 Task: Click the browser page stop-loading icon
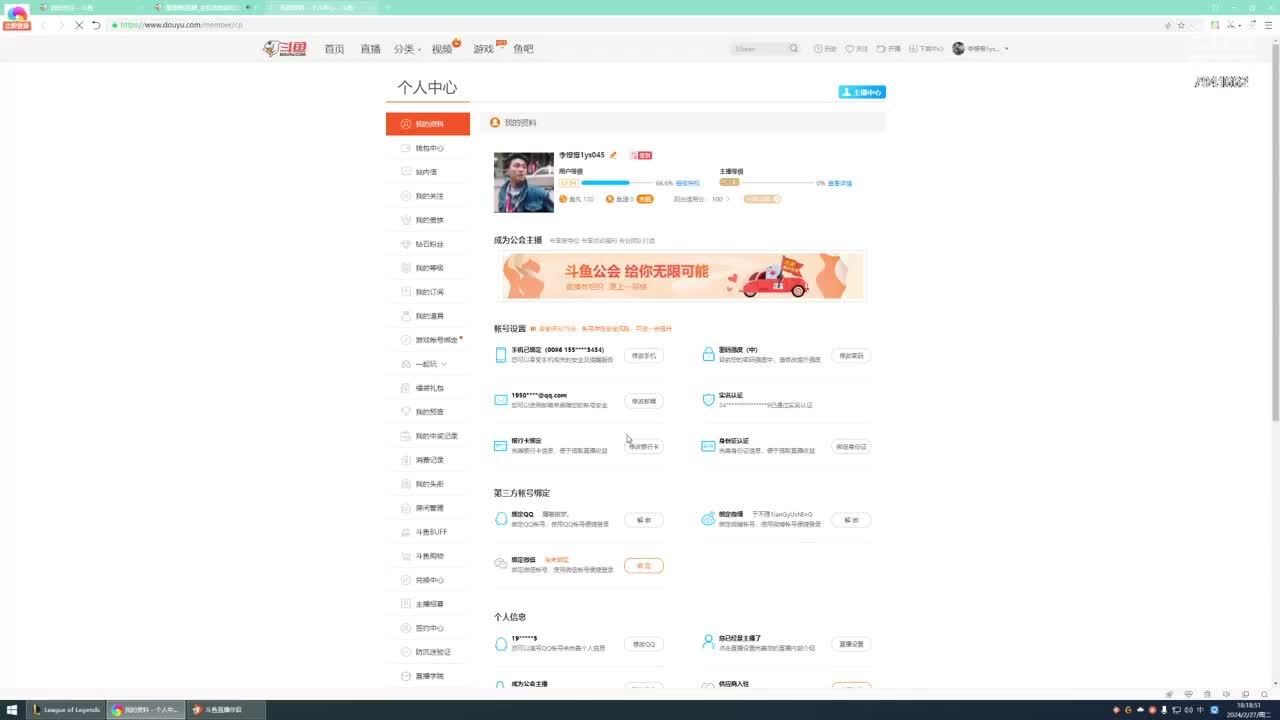tap(78, 25)
